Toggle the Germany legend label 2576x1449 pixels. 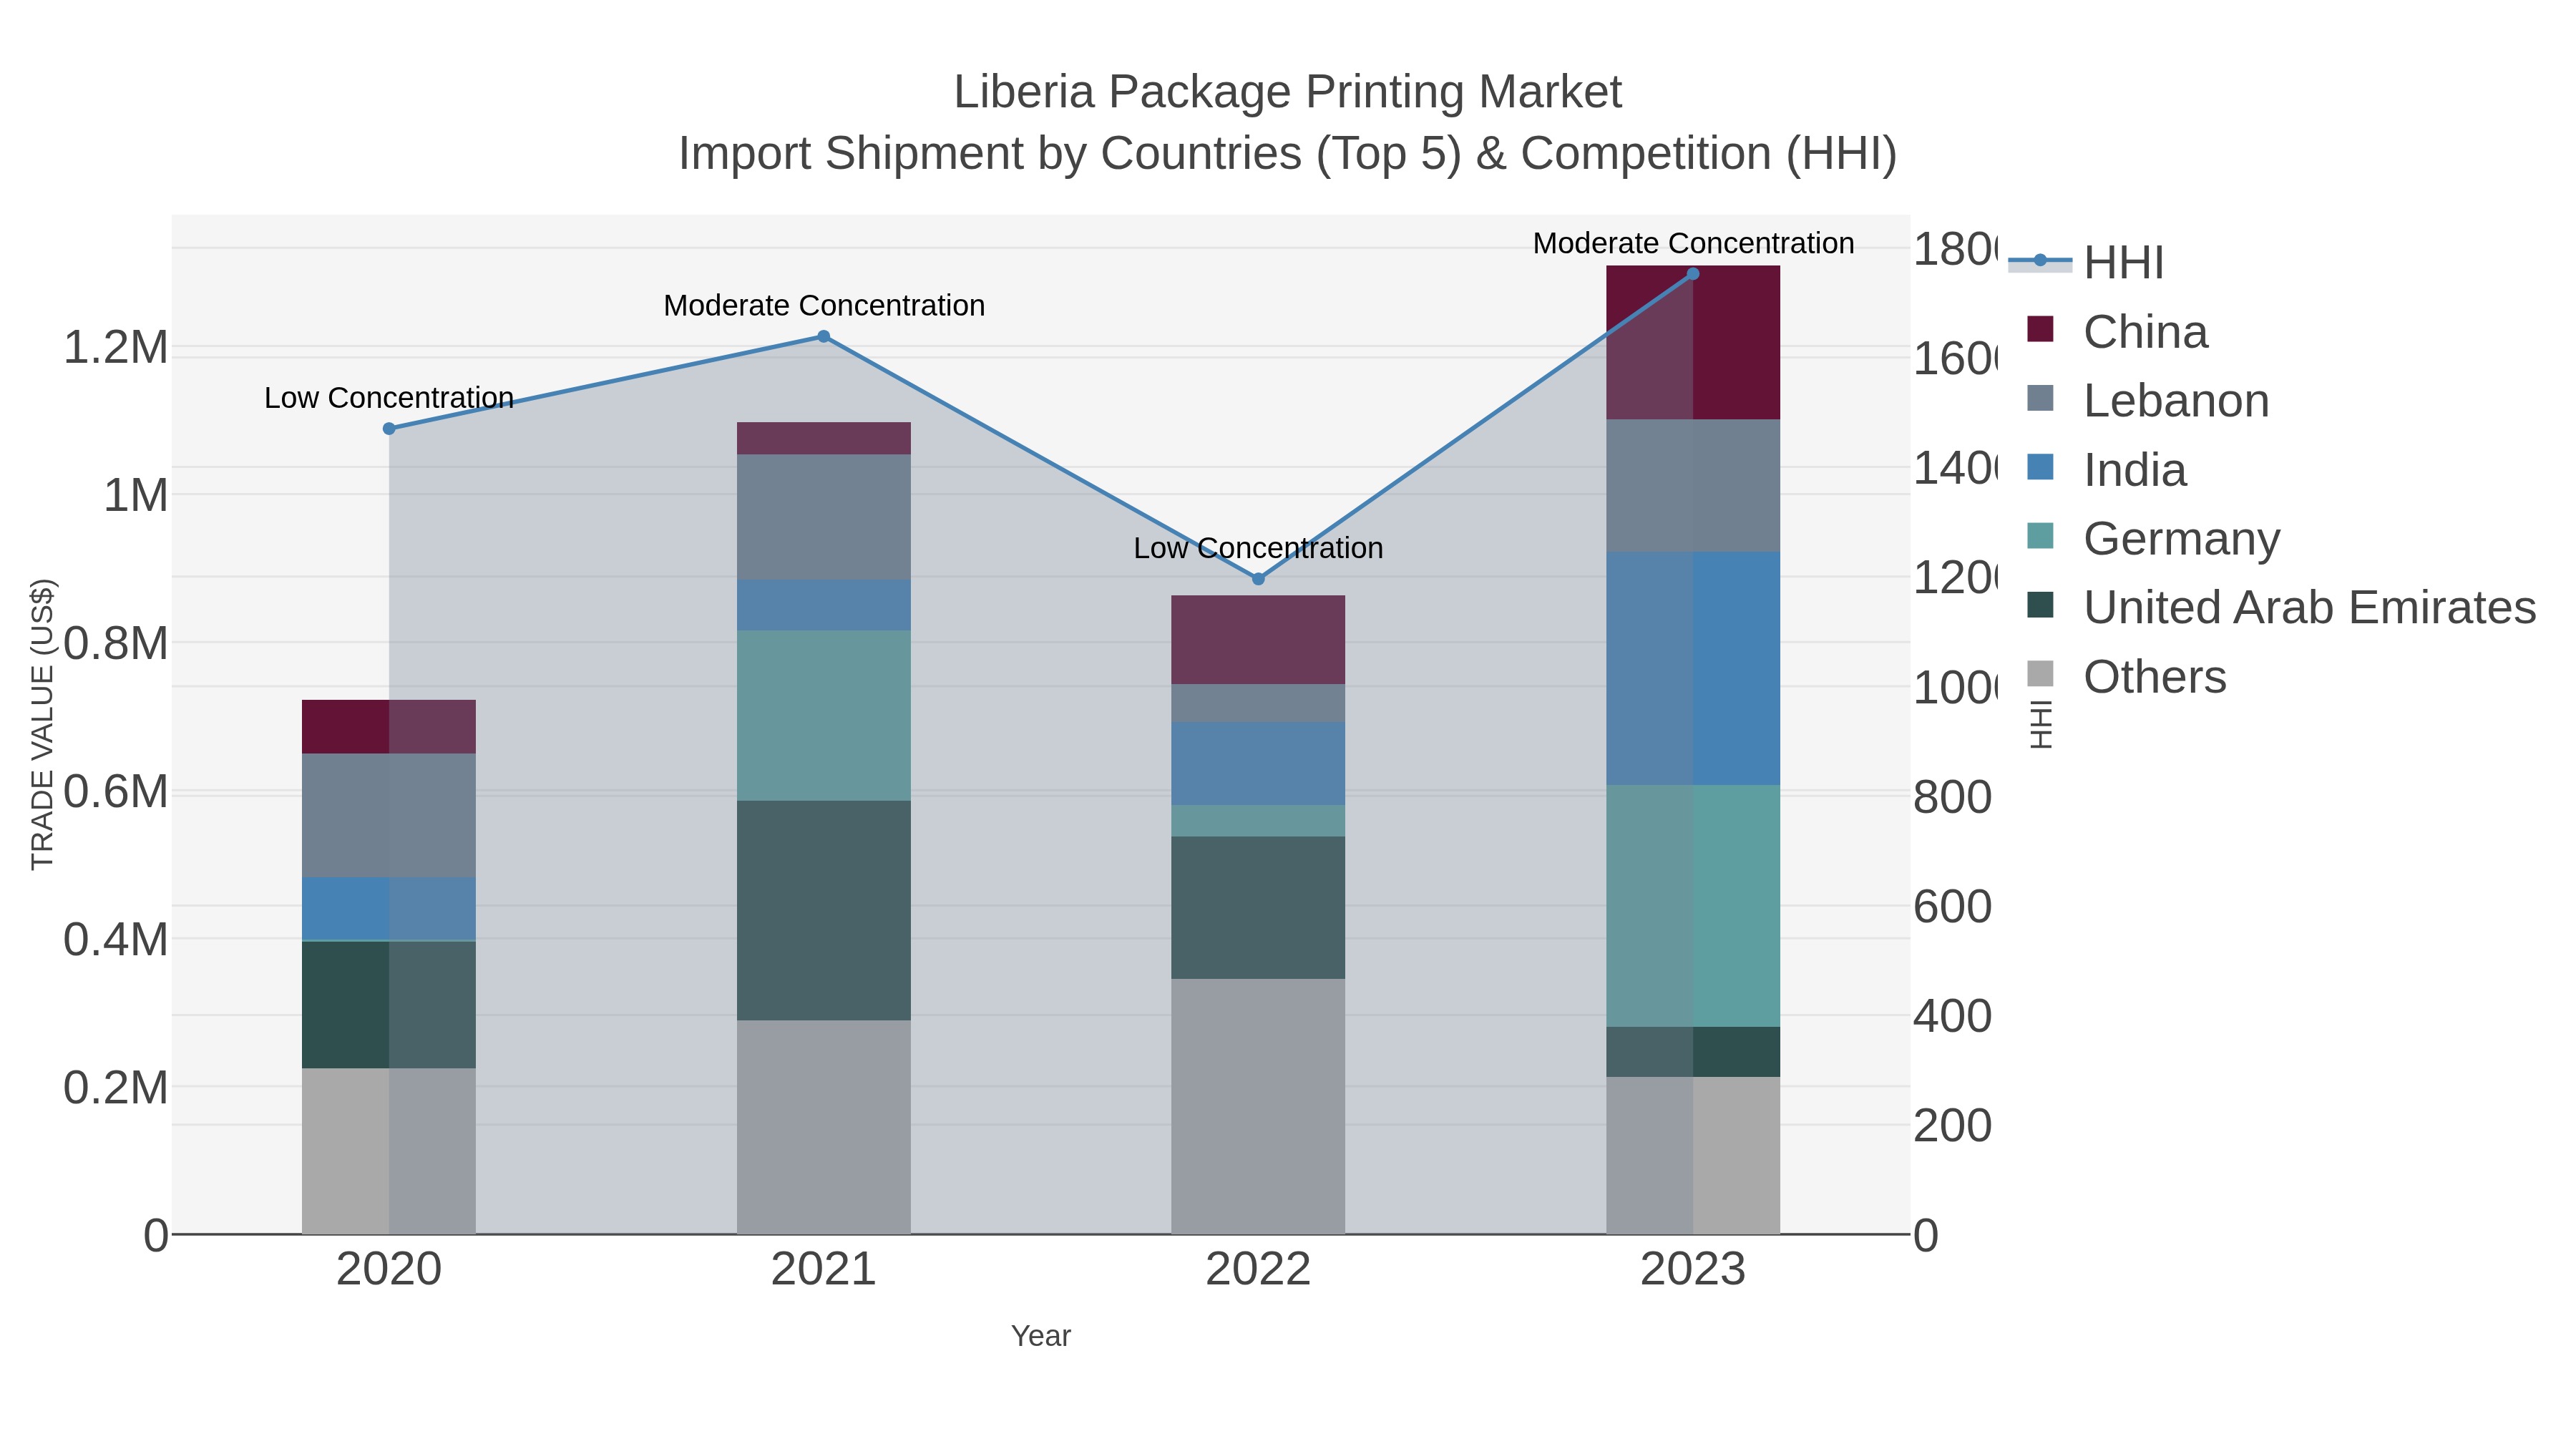point(2182,539)
